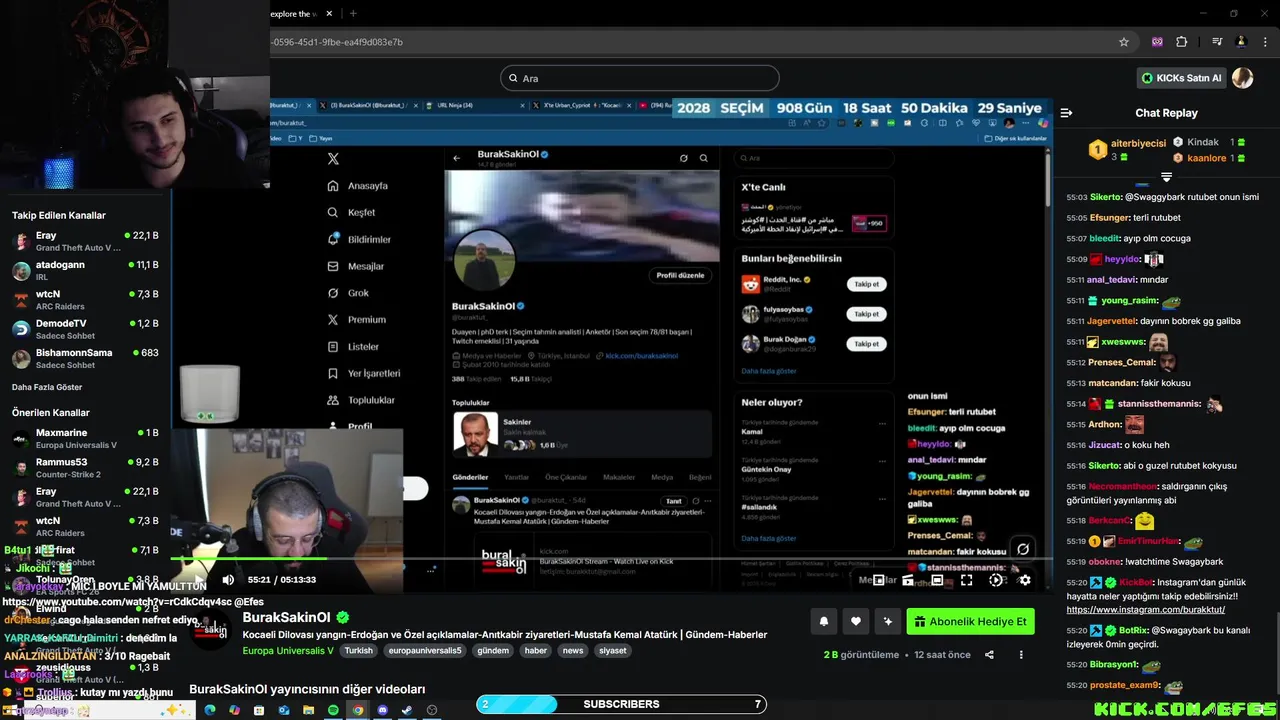Click KICKs Satın Al button
The width and height of the screenshot is (1280, 720).
click(1182, 78)
